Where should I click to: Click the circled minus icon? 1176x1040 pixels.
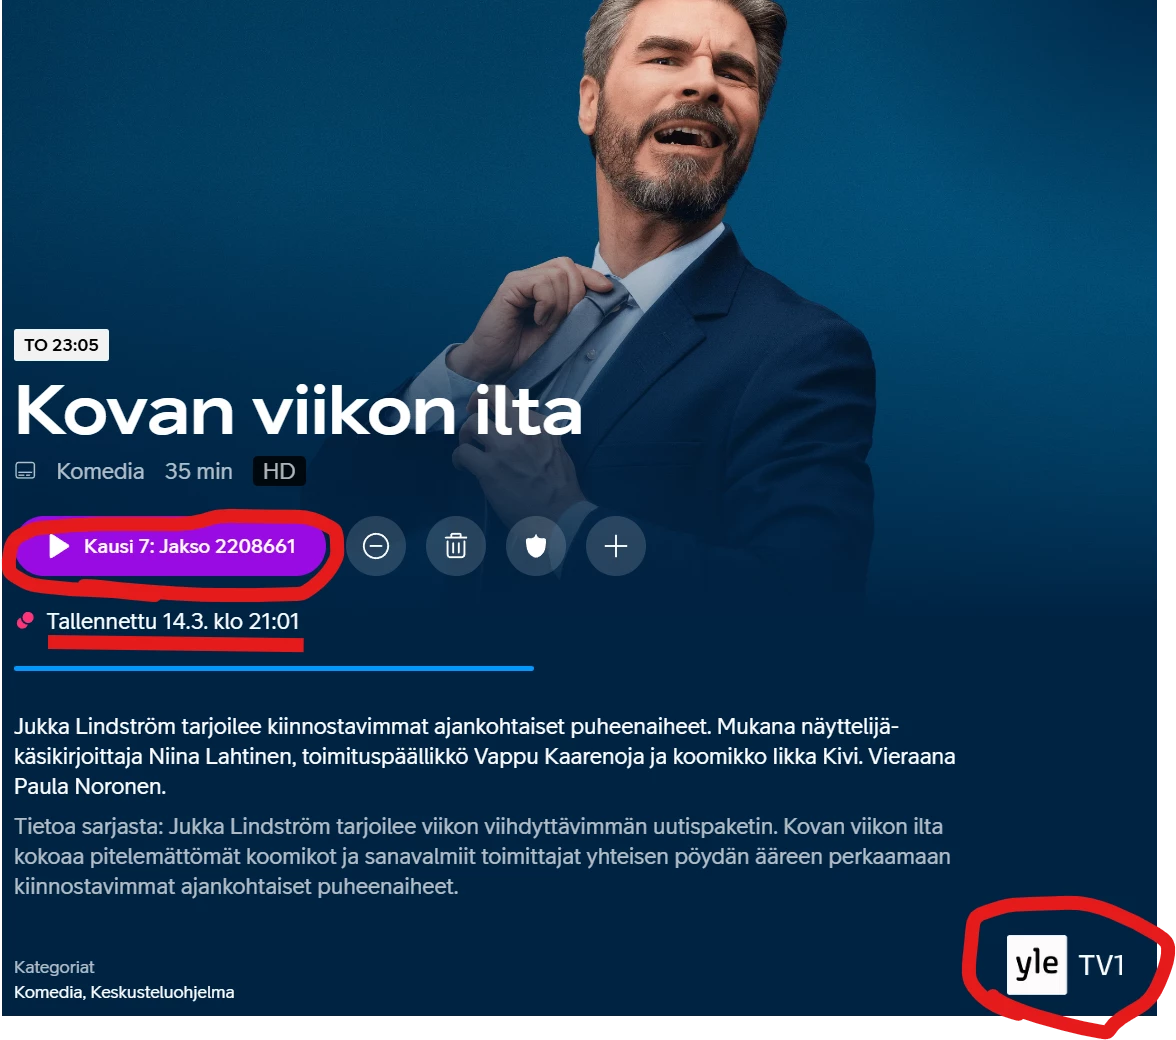[x=376, y=546]
